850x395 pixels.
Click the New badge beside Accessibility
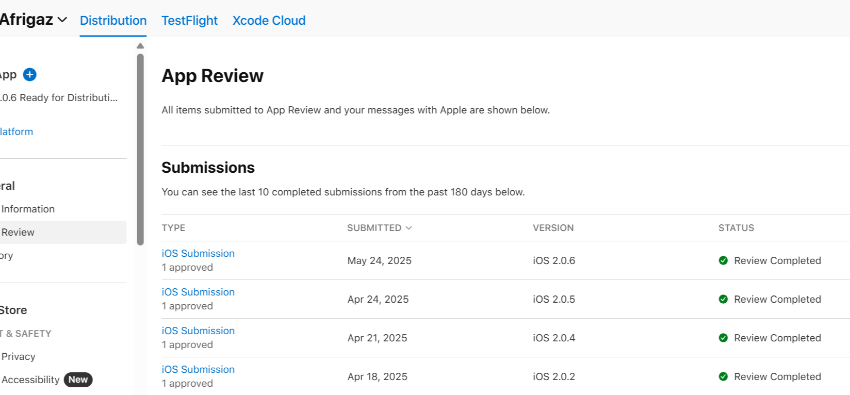click(78, 380)
